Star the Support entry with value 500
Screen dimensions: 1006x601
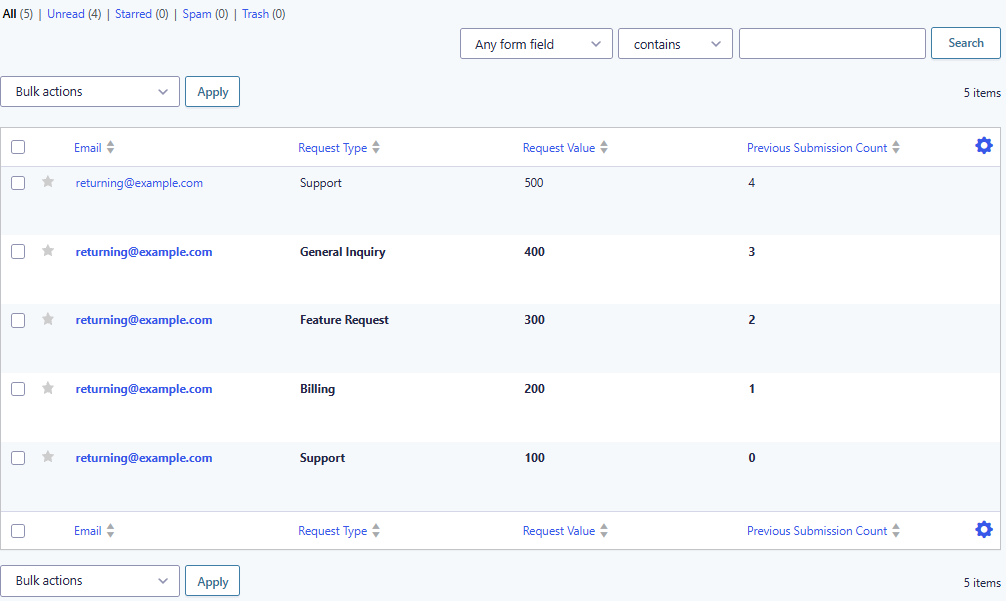pyautogui.click(x=48, y=182)
